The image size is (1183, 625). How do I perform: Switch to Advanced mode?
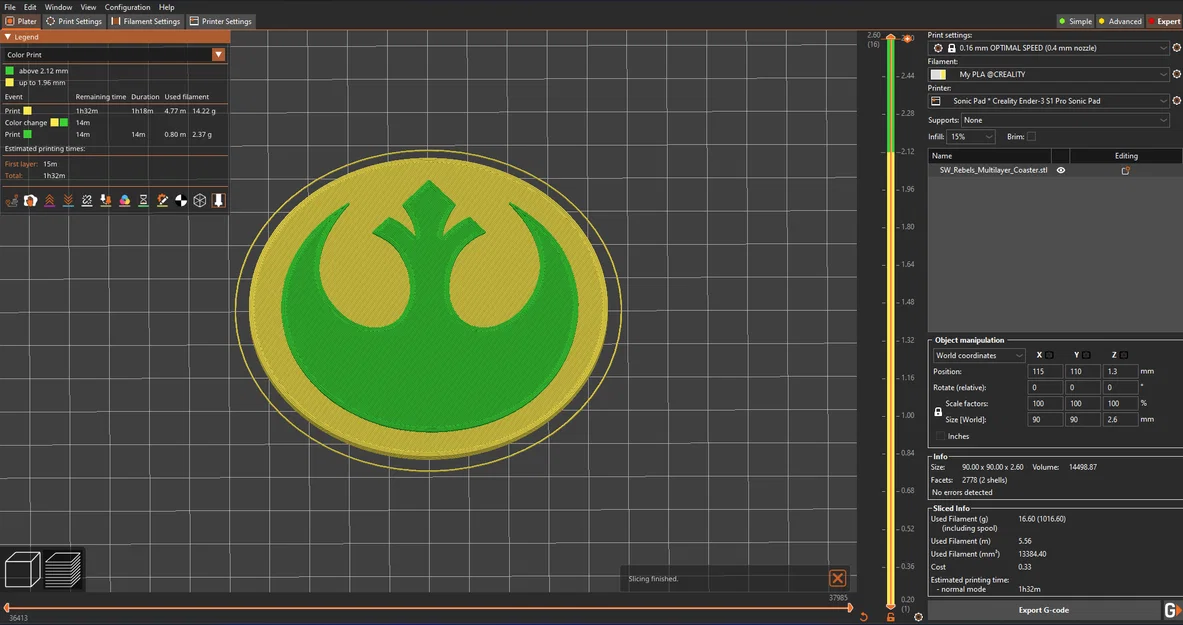[x=1120, y=21]
